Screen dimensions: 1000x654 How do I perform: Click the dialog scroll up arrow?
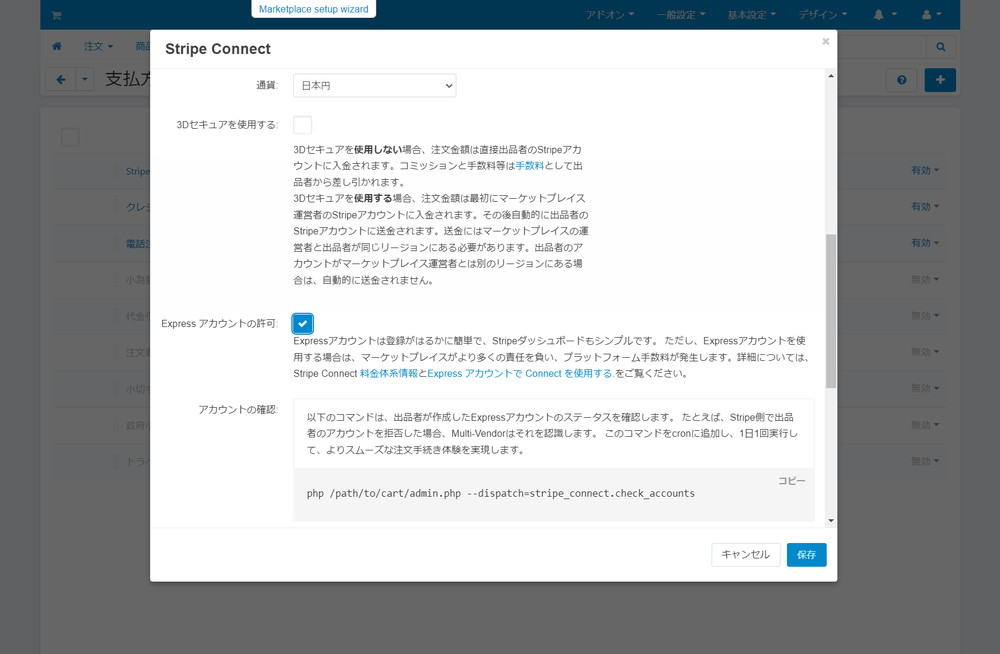coord(830,76)
